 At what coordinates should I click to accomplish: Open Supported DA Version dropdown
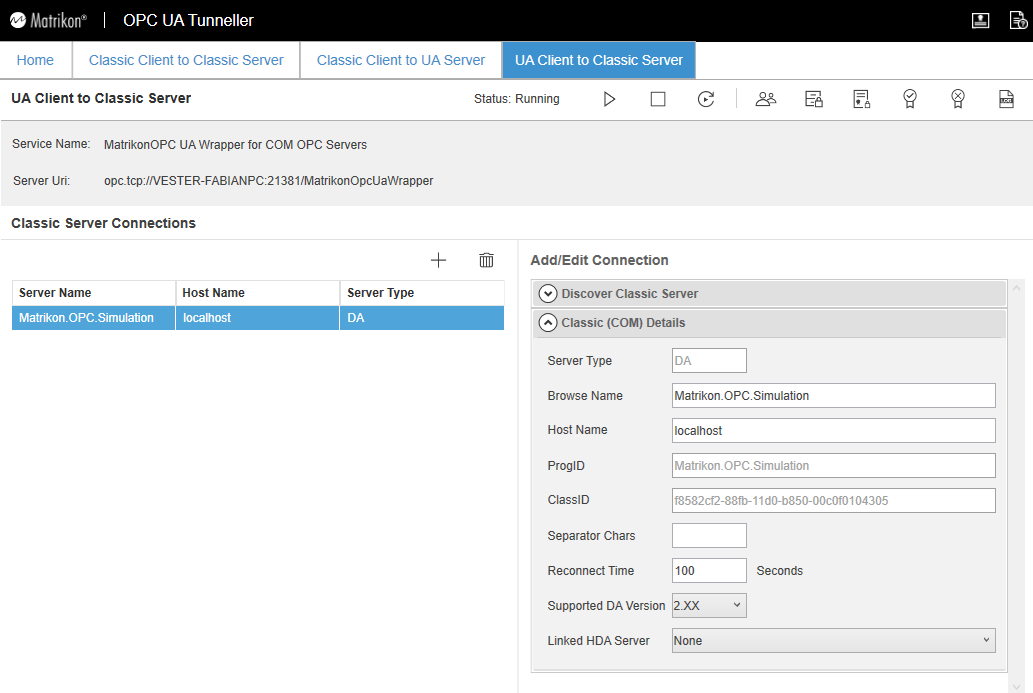click(x=709, y=605)
